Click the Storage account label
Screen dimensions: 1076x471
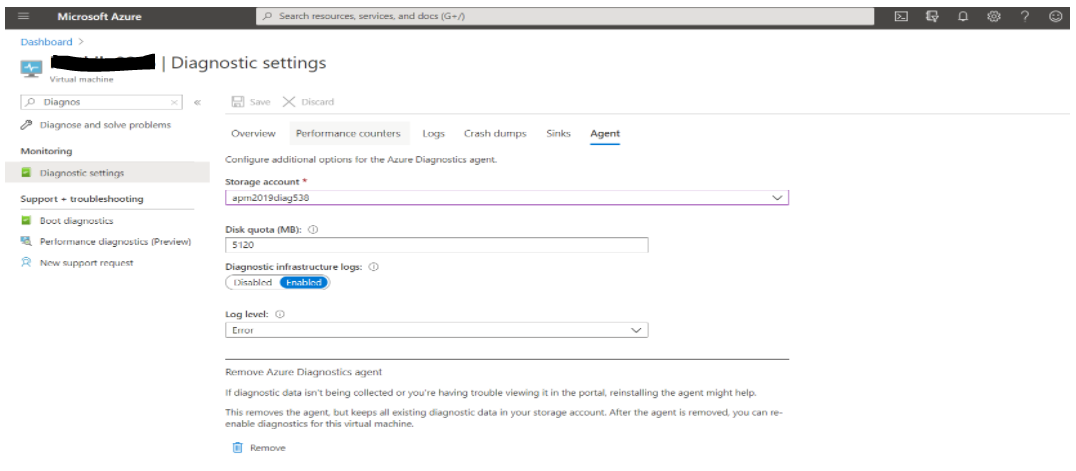(x=262, y=181)
